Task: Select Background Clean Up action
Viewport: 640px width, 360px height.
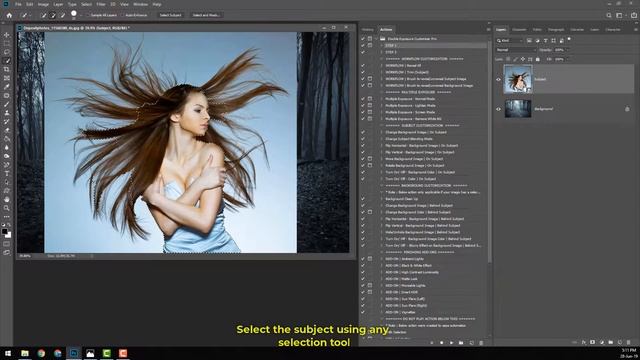Action: point(402,199)
